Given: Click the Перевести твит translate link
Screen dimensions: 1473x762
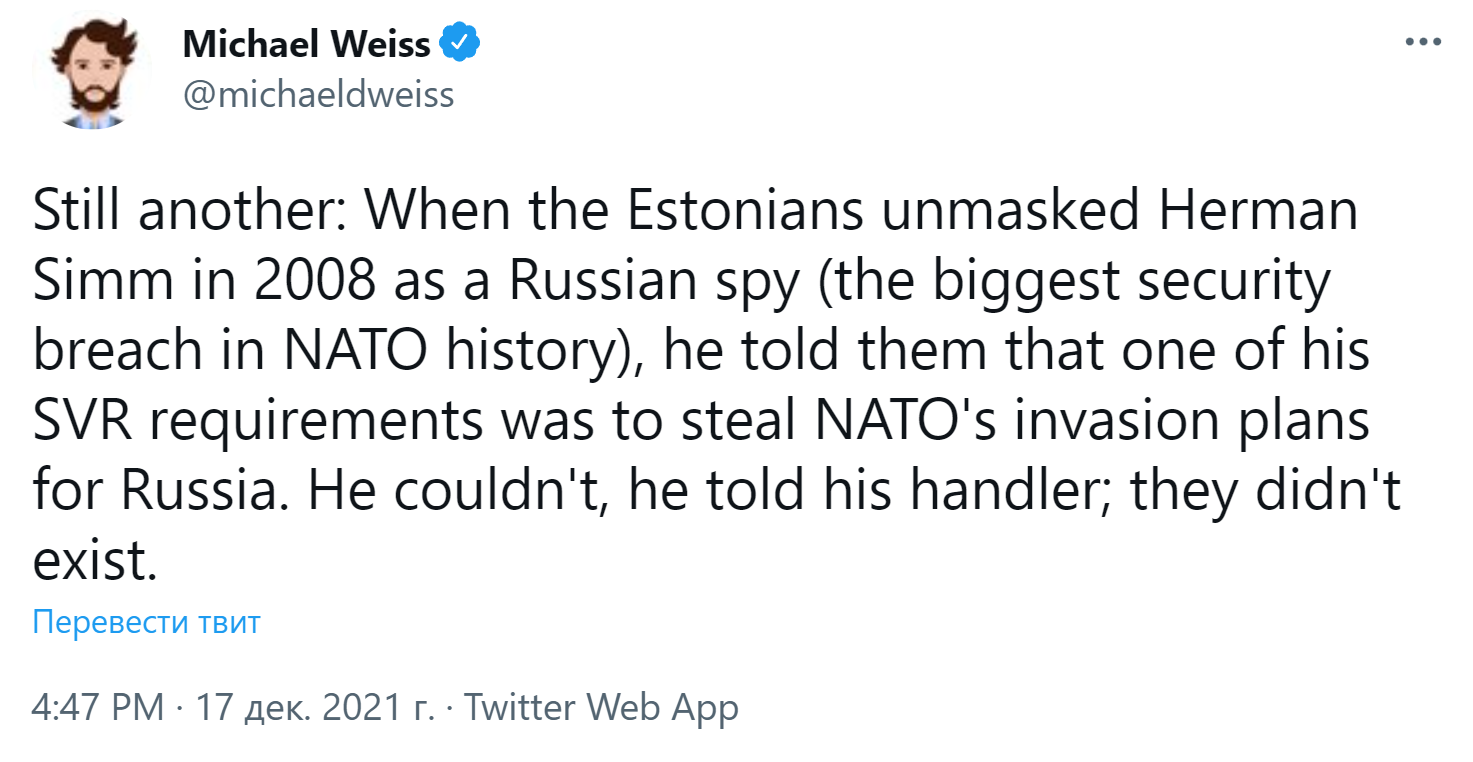Looking at the screenshot, I should [x=146, y=622].
